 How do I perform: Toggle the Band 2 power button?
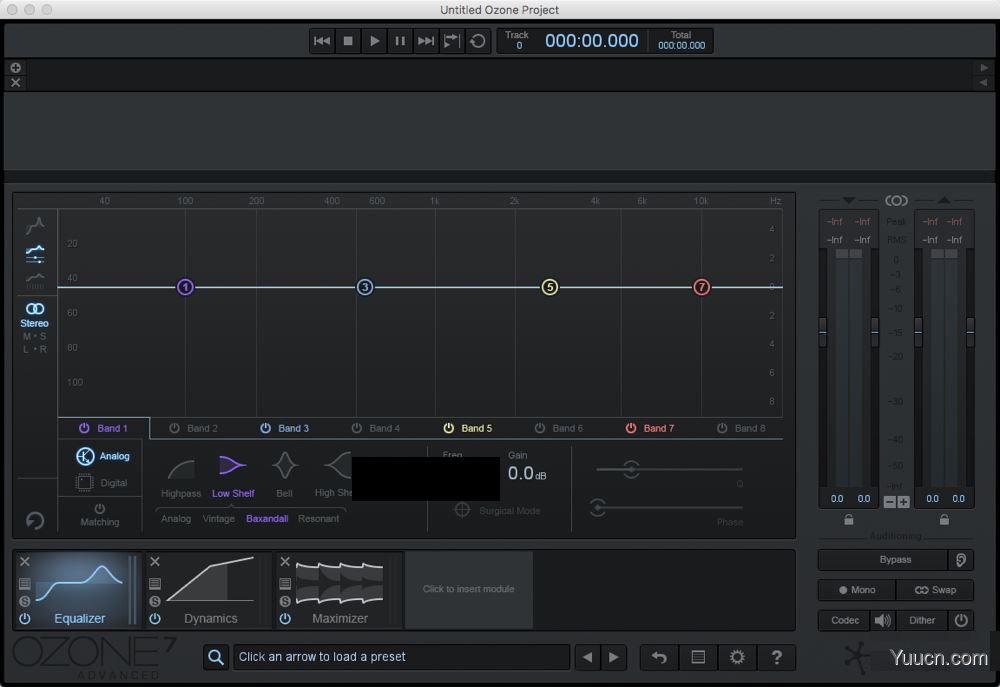(174, 428)
